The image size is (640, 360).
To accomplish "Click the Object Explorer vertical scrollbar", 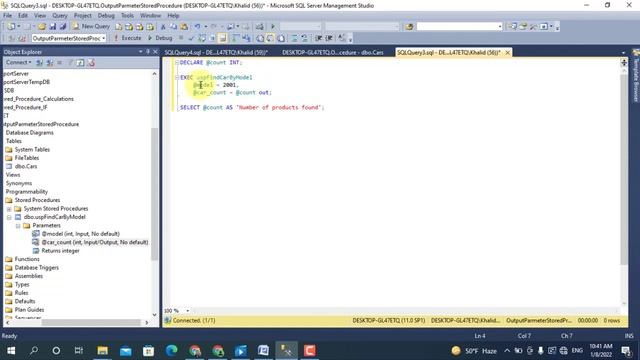I will point(154,194).
